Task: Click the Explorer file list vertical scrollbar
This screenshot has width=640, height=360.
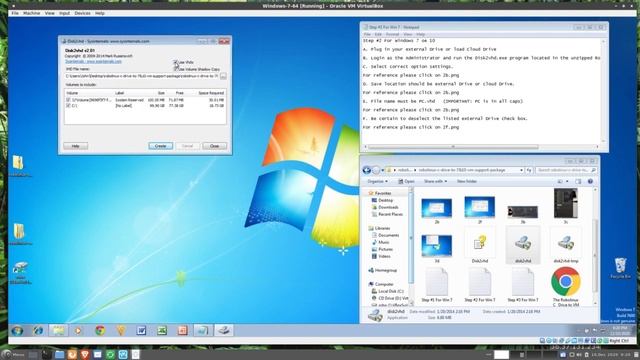Action: [595, 256]
